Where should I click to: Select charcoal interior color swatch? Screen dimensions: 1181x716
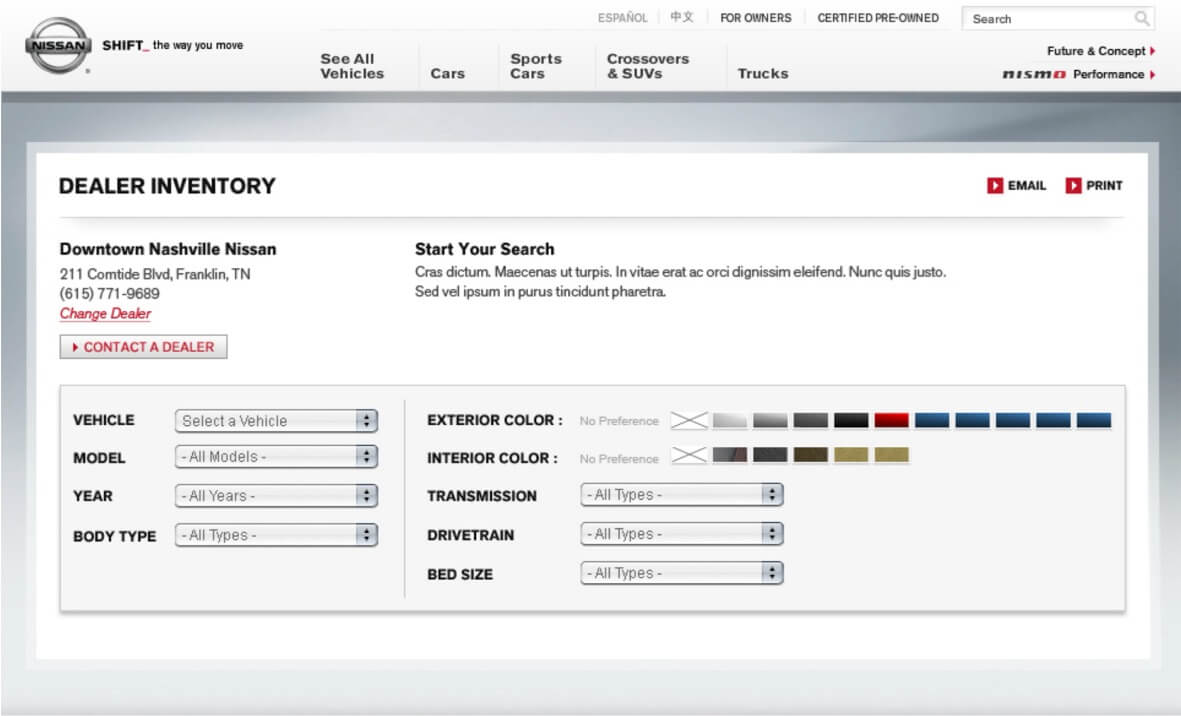[x=770, y=455]
